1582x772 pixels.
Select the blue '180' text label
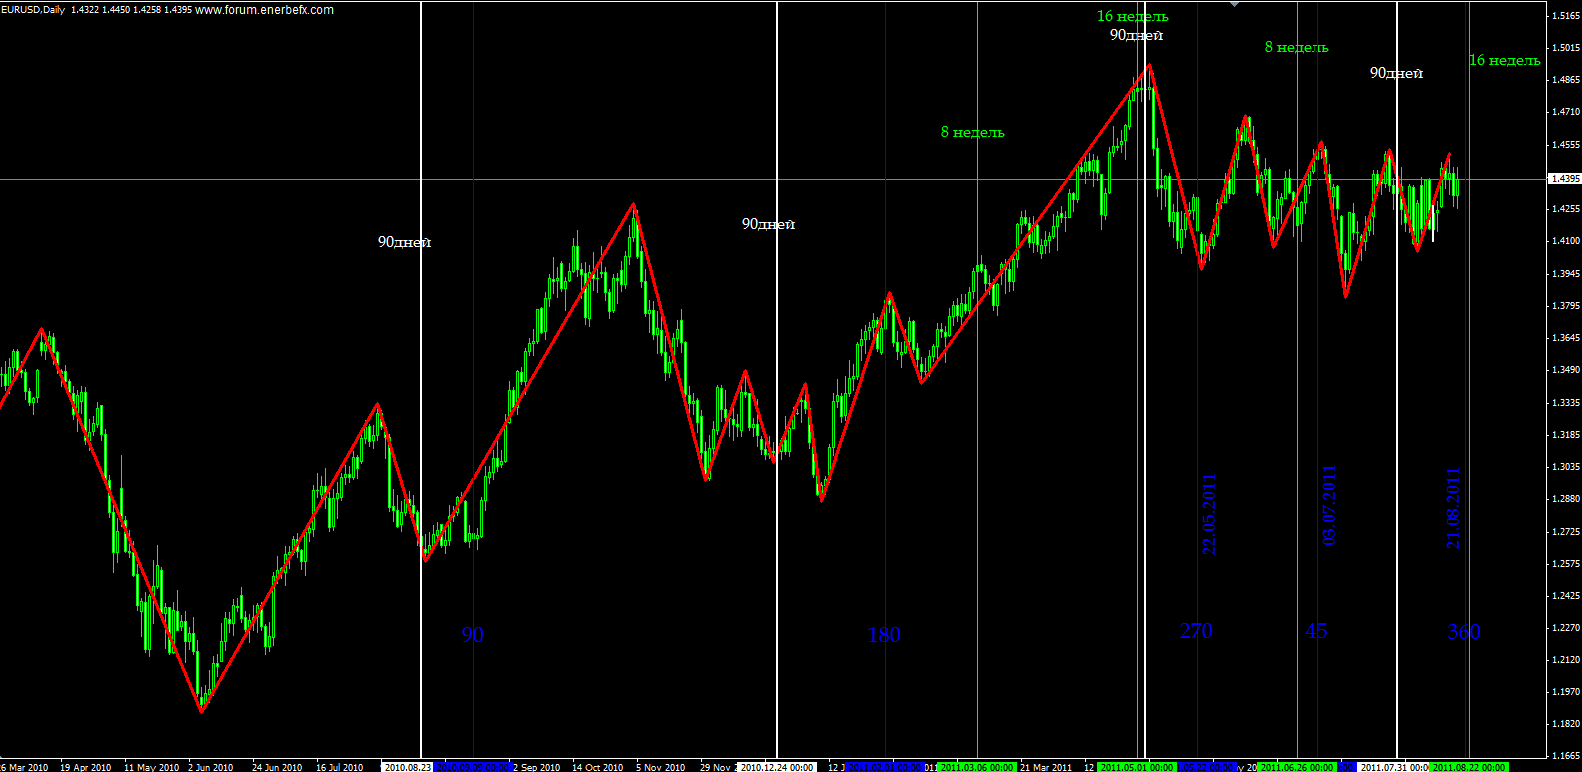[883, 635]
